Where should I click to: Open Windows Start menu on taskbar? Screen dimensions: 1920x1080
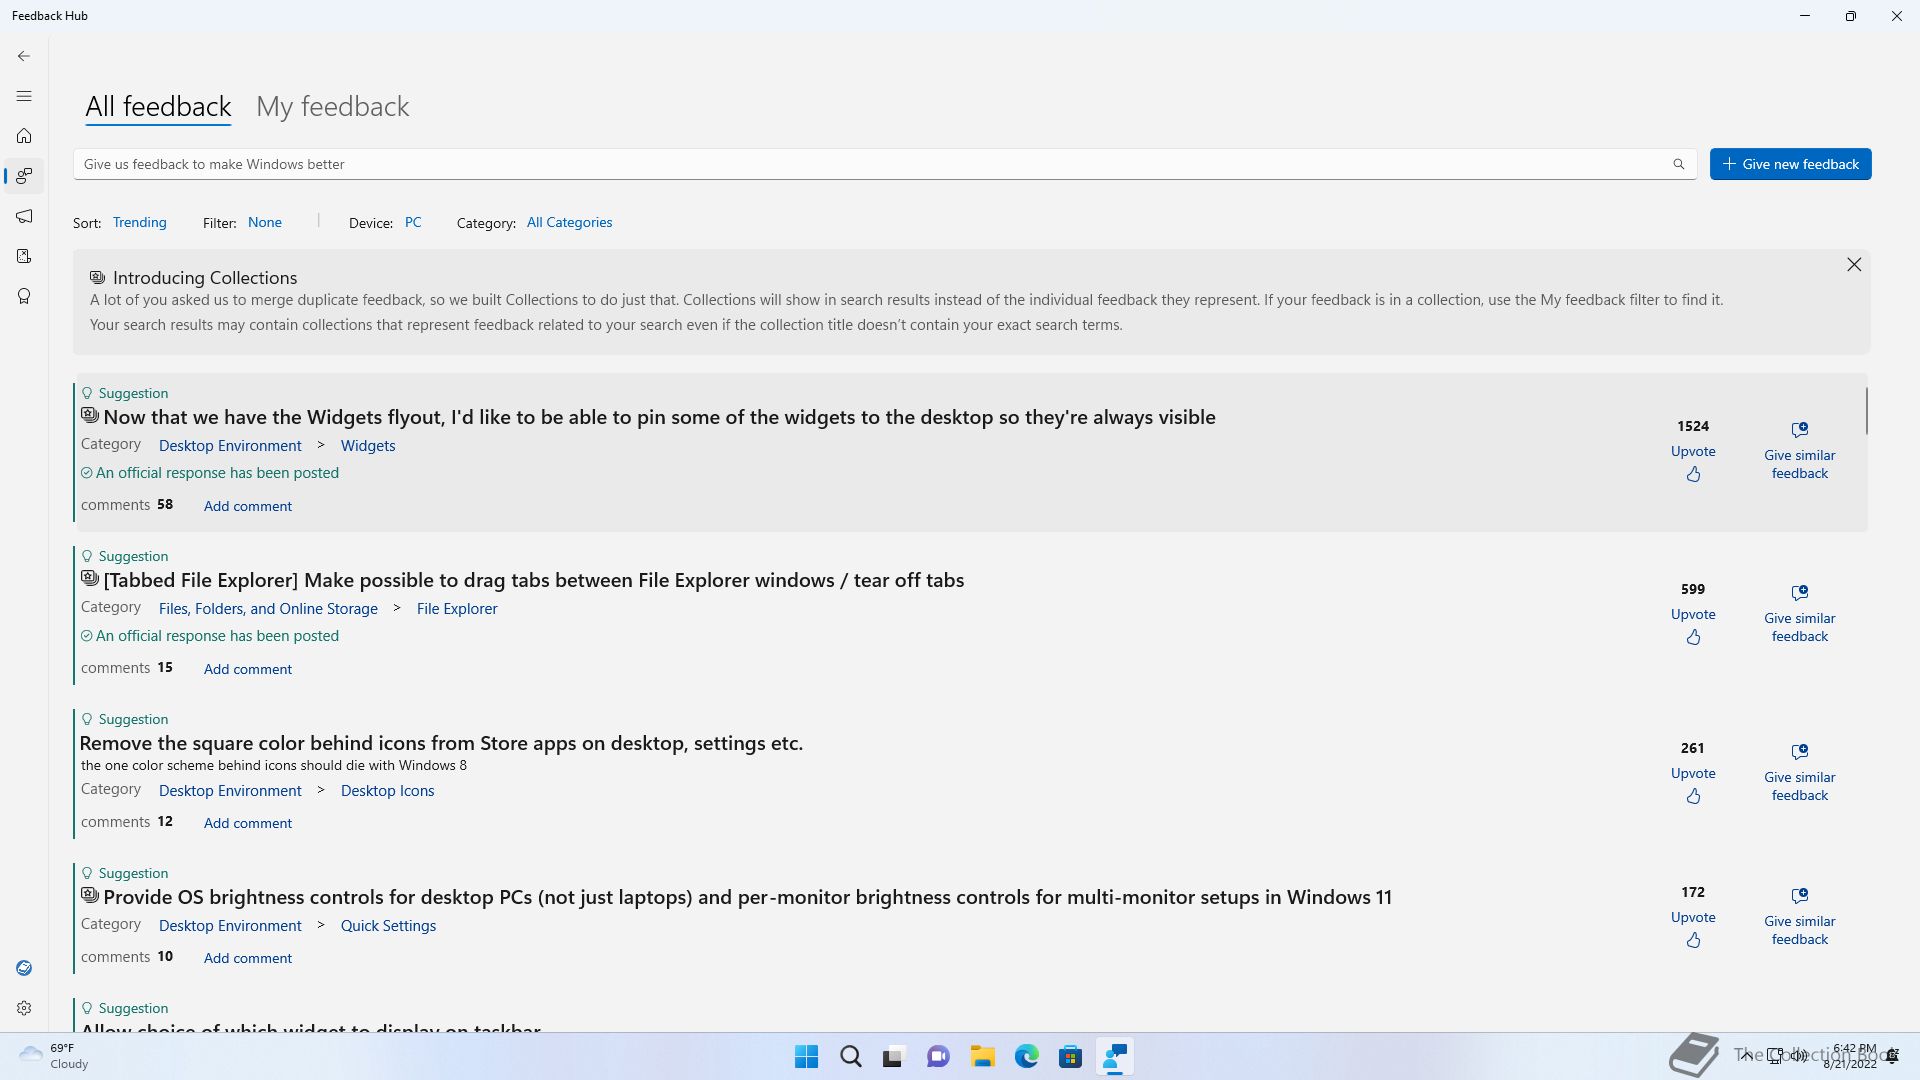tap(806, 1056)
